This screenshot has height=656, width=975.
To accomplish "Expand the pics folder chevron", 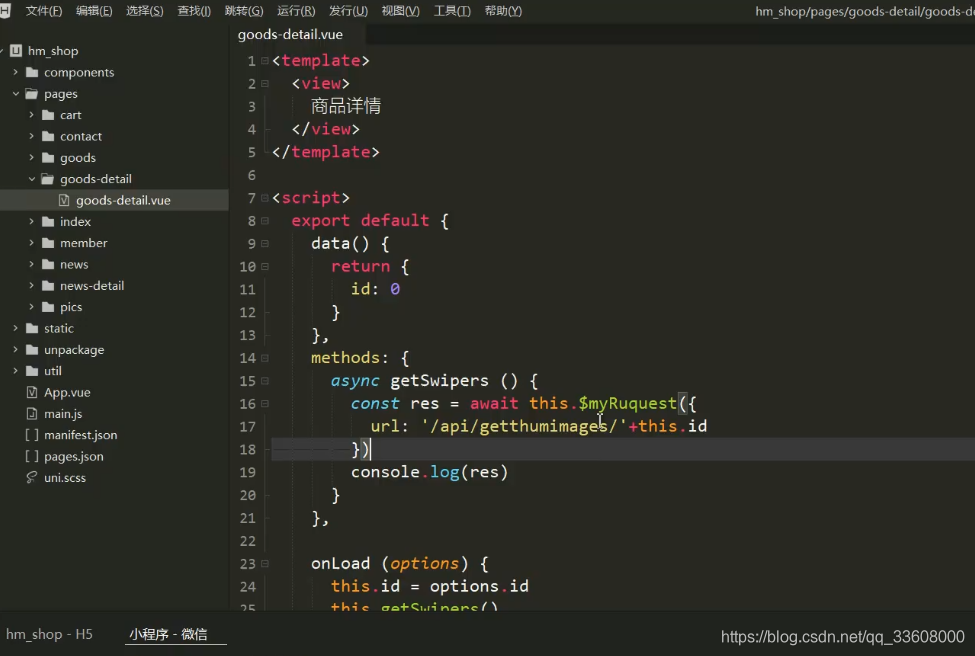I will [32, 307].
